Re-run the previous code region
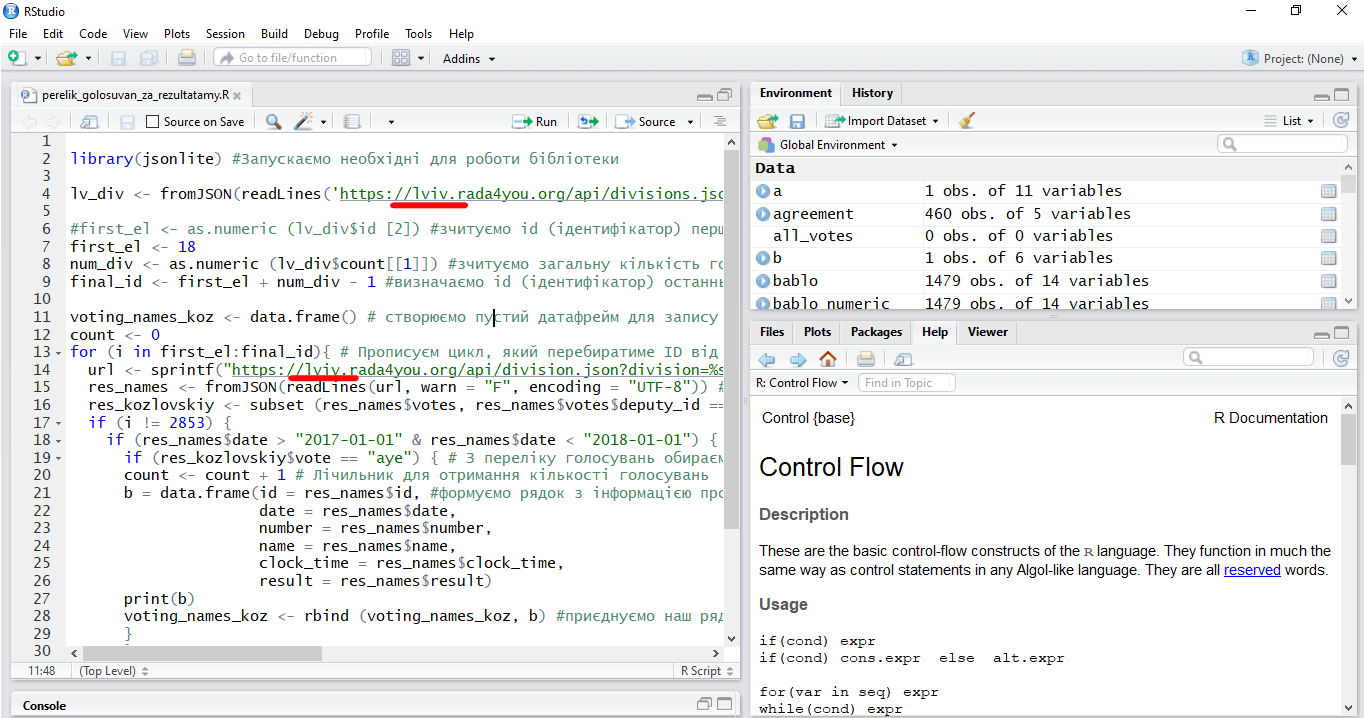The width and height of the screenshot is (1364, 718). (x=588, y=121)
